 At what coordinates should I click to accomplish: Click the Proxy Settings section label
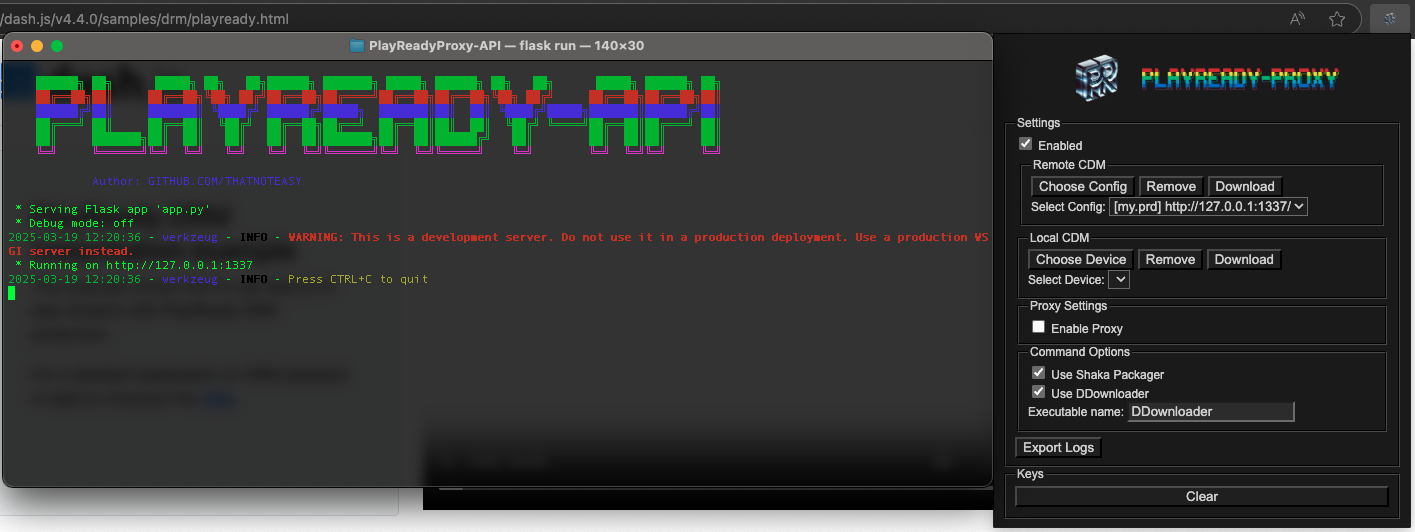1069,306
